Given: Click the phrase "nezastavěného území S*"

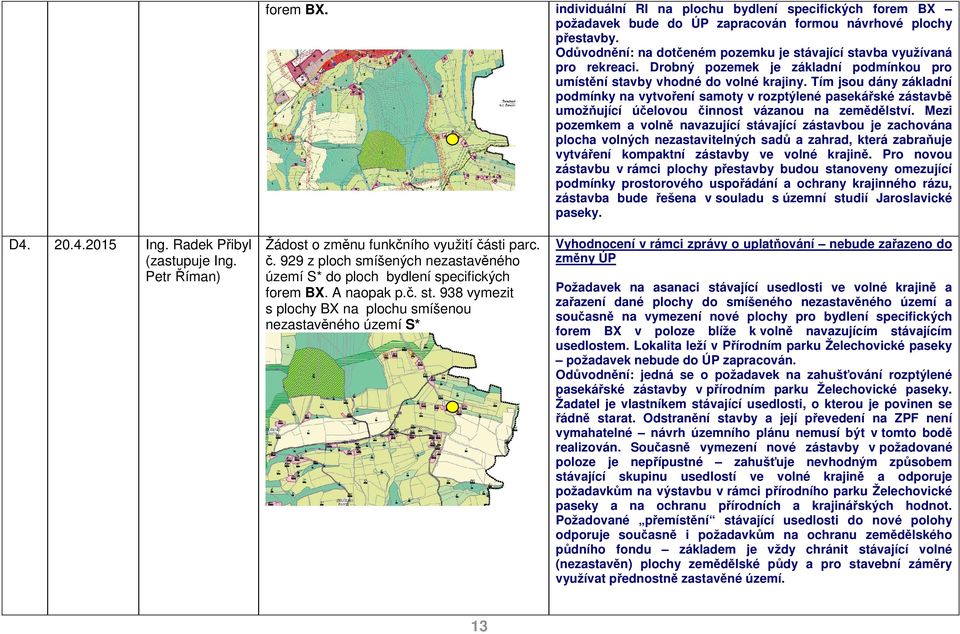Looking at the screenshot, I should pyautogui.click(x=343, y=325).
